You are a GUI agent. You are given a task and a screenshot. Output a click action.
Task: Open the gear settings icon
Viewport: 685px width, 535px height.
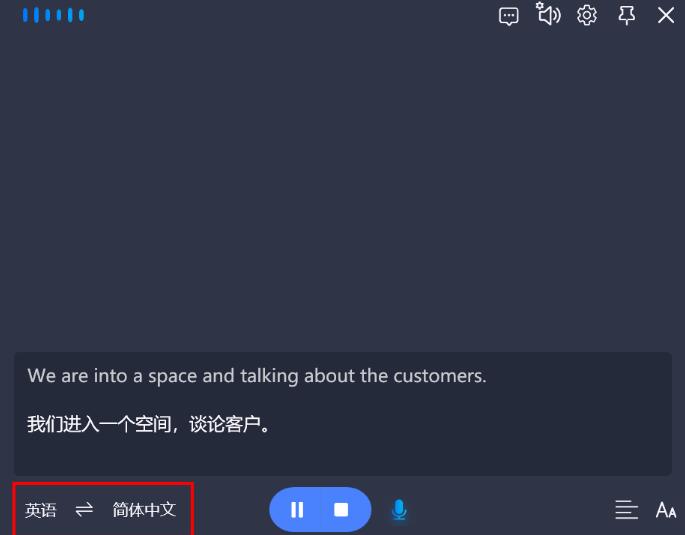[587, 16]
